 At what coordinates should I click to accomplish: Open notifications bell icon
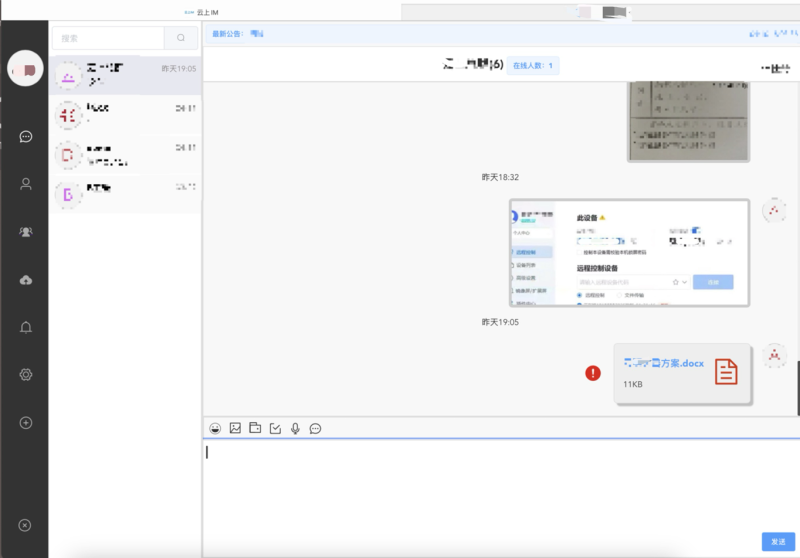tap(26, 327)
